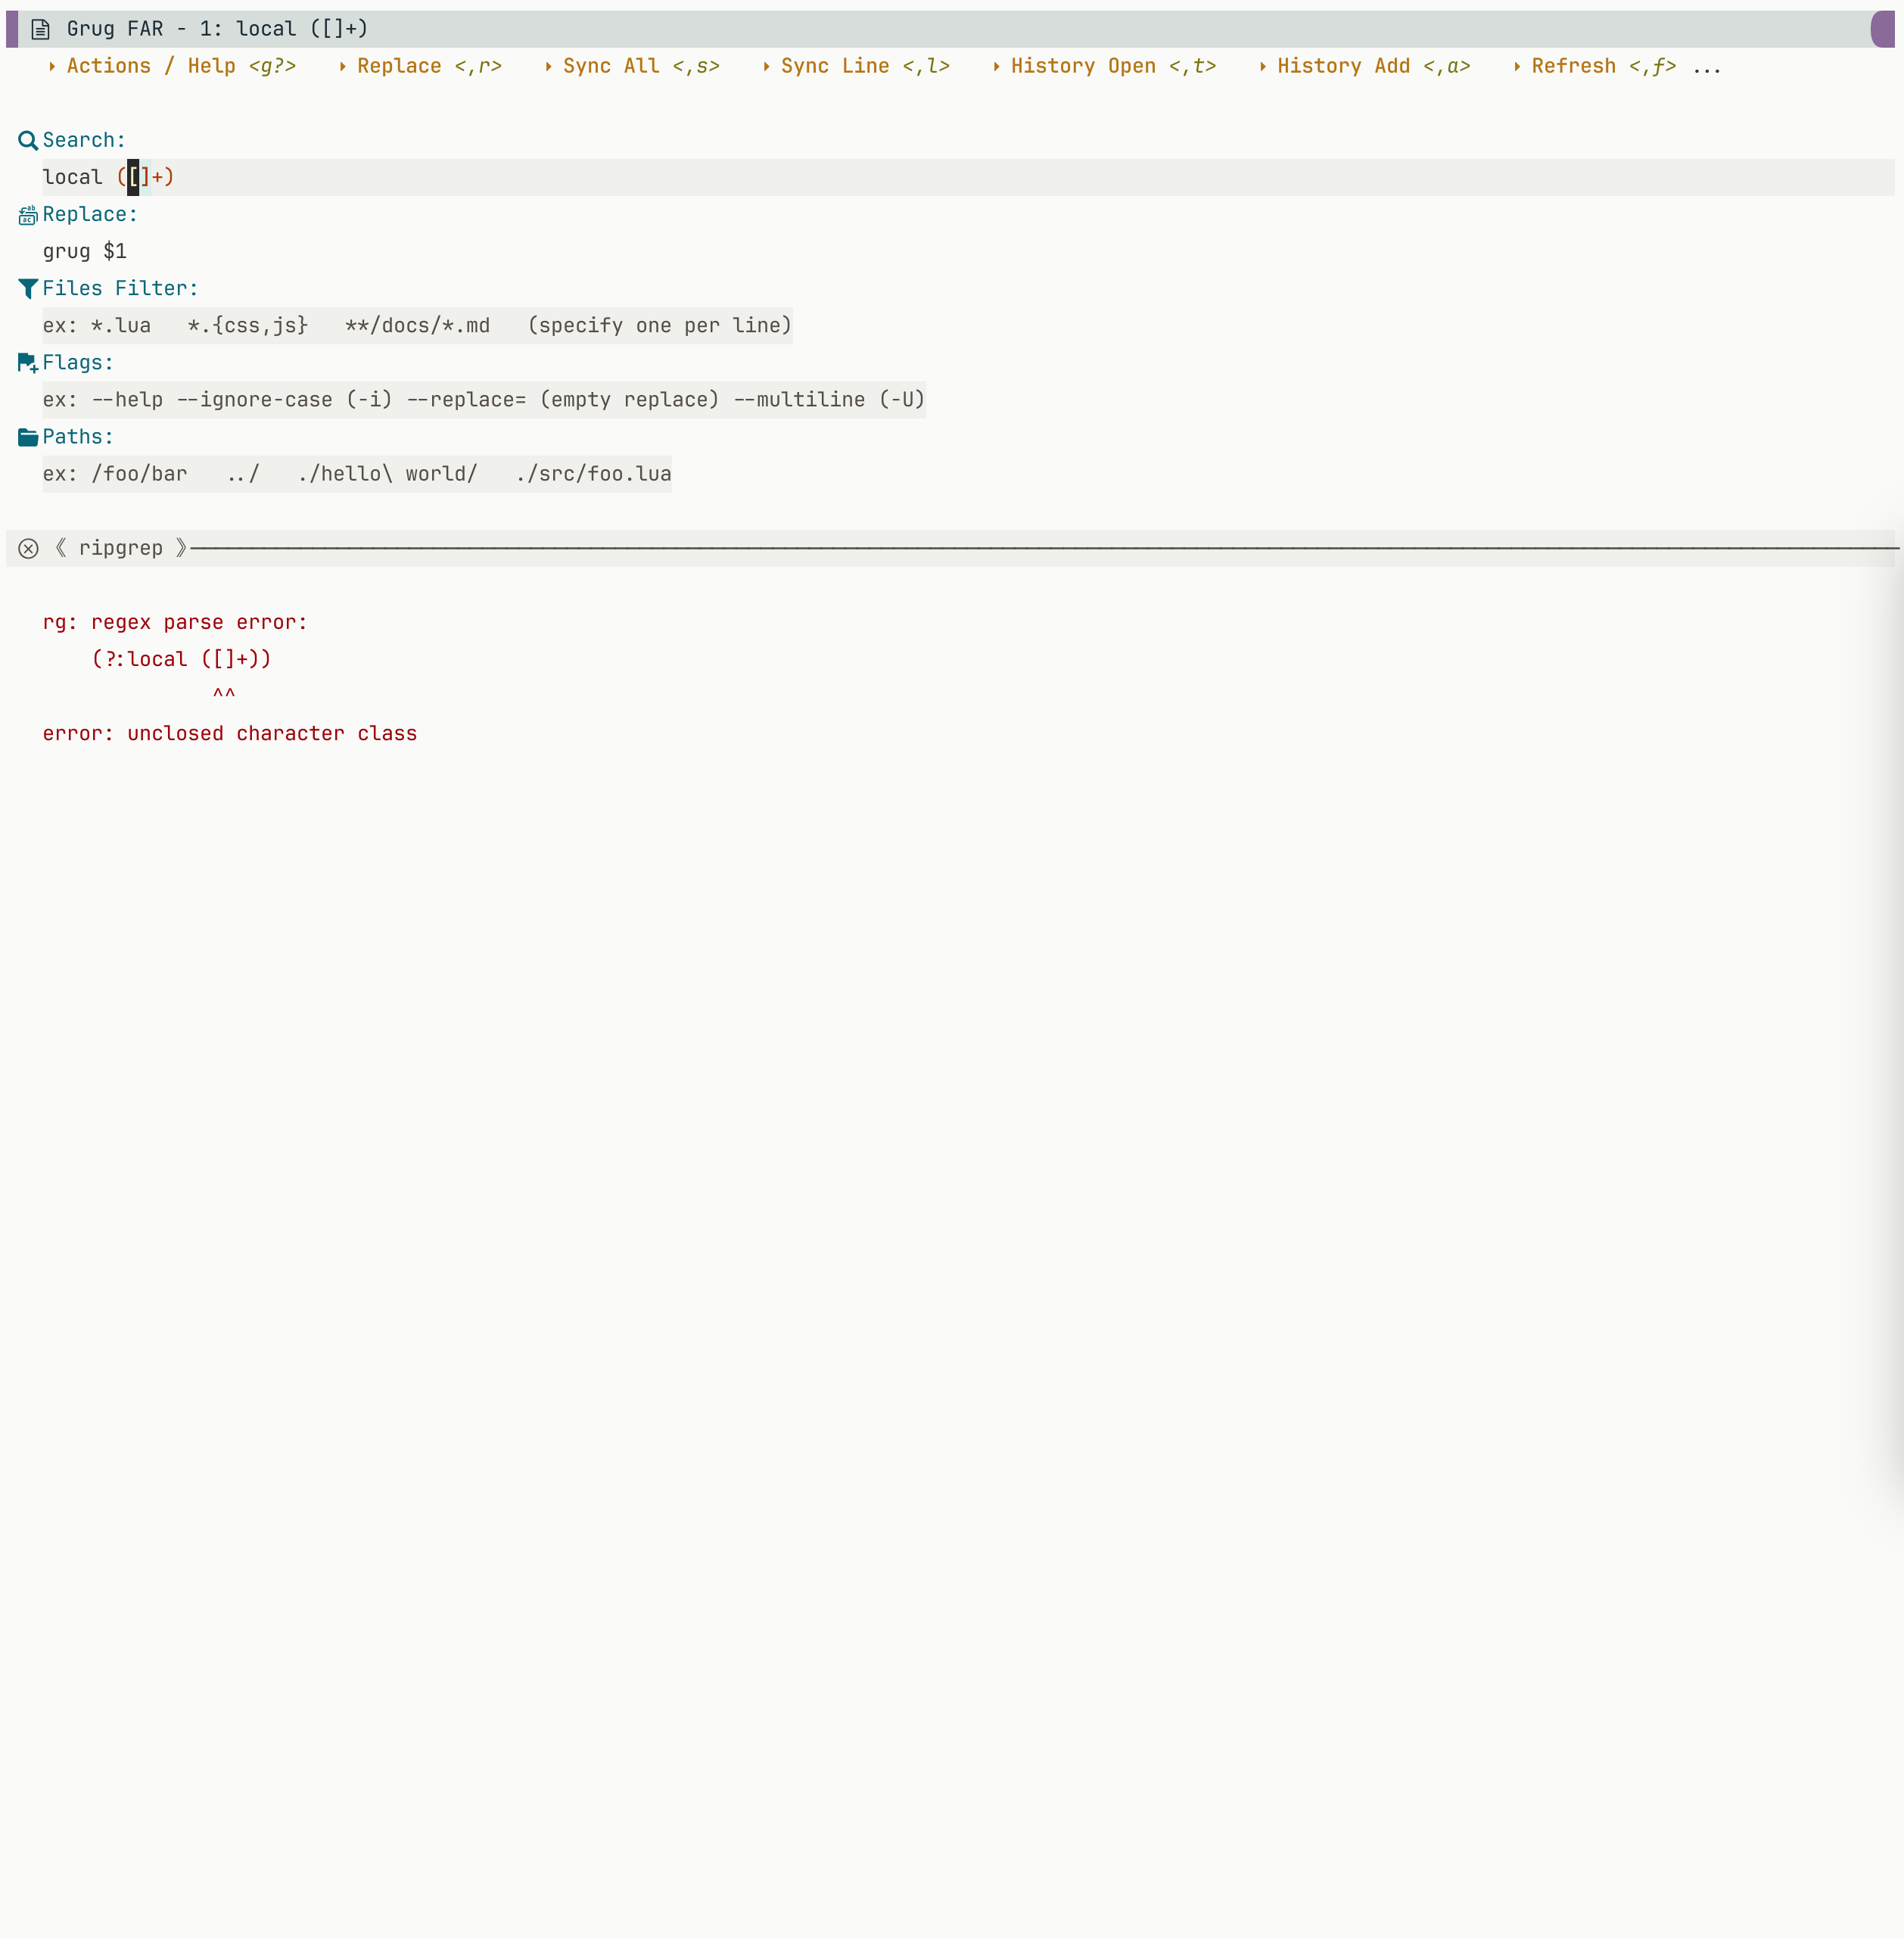The height and width of the screenshot is (1939, 1904).
Task: Click the folder icon next to Paths
Action: point(27,436)
